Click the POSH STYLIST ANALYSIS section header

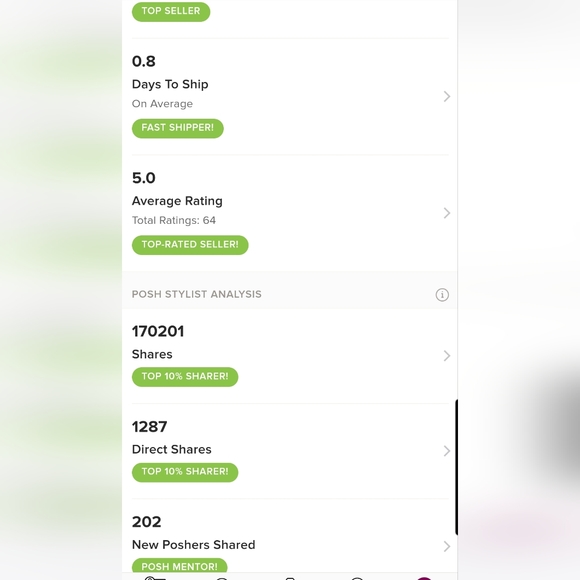(197, 294)
